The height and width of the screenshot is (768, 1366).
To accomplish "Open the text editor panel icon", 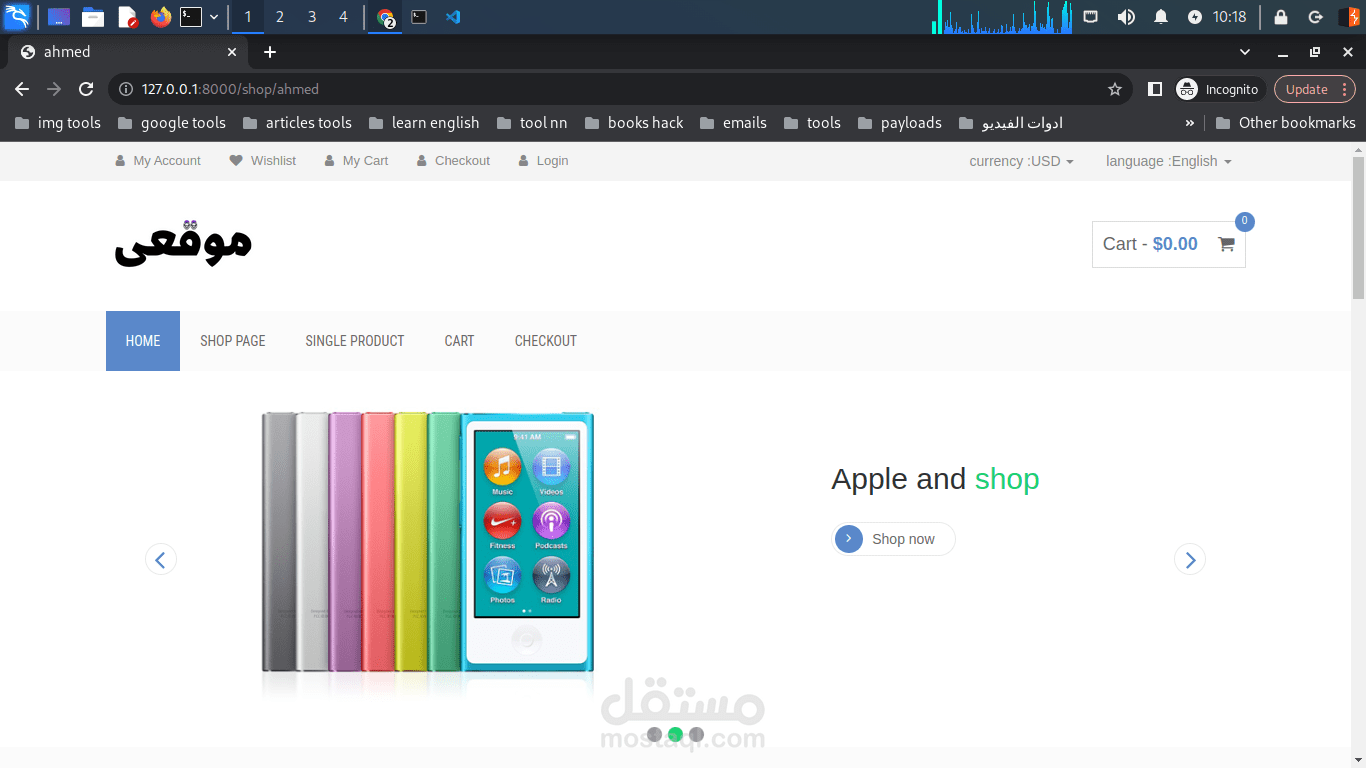I will pos(127,17).
